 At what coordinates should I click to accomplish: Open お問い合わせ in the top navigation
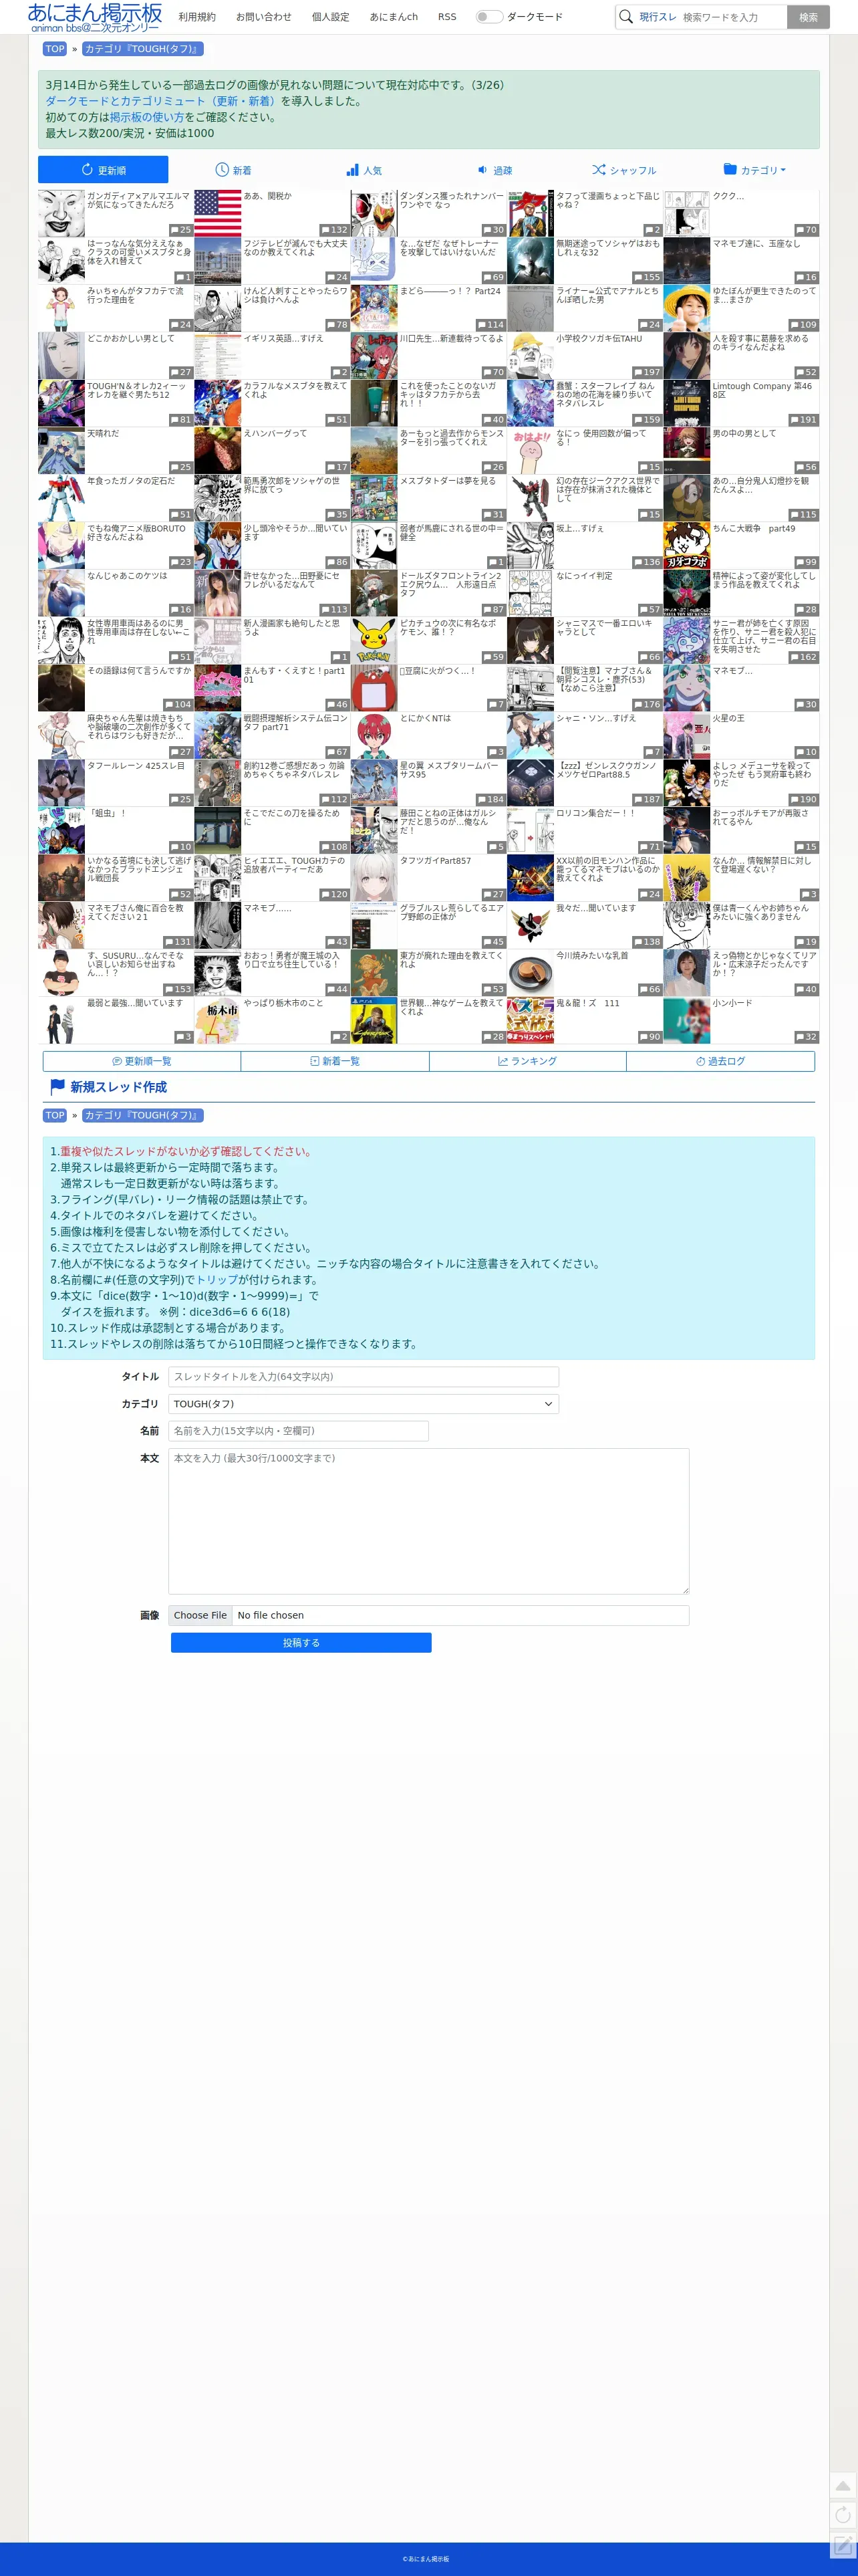click(264, 17)
